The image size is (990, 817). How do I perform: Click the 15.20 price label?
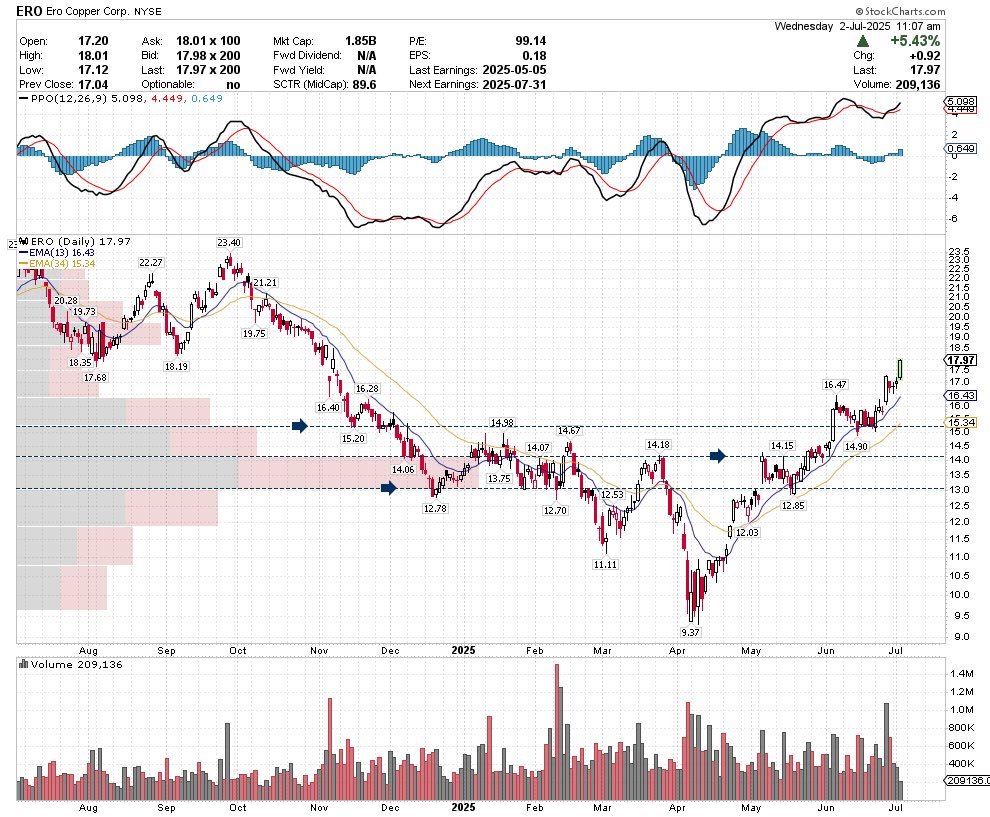(353, 438)
